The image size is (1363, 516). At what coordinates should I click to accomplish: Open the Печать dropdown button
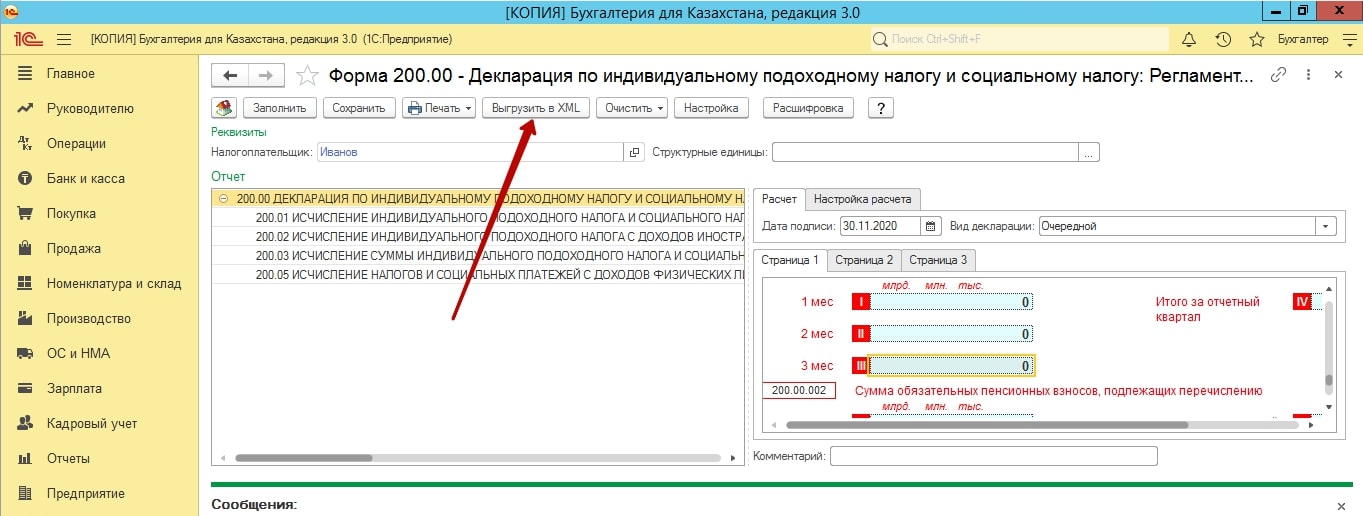(x=439, y=108)
